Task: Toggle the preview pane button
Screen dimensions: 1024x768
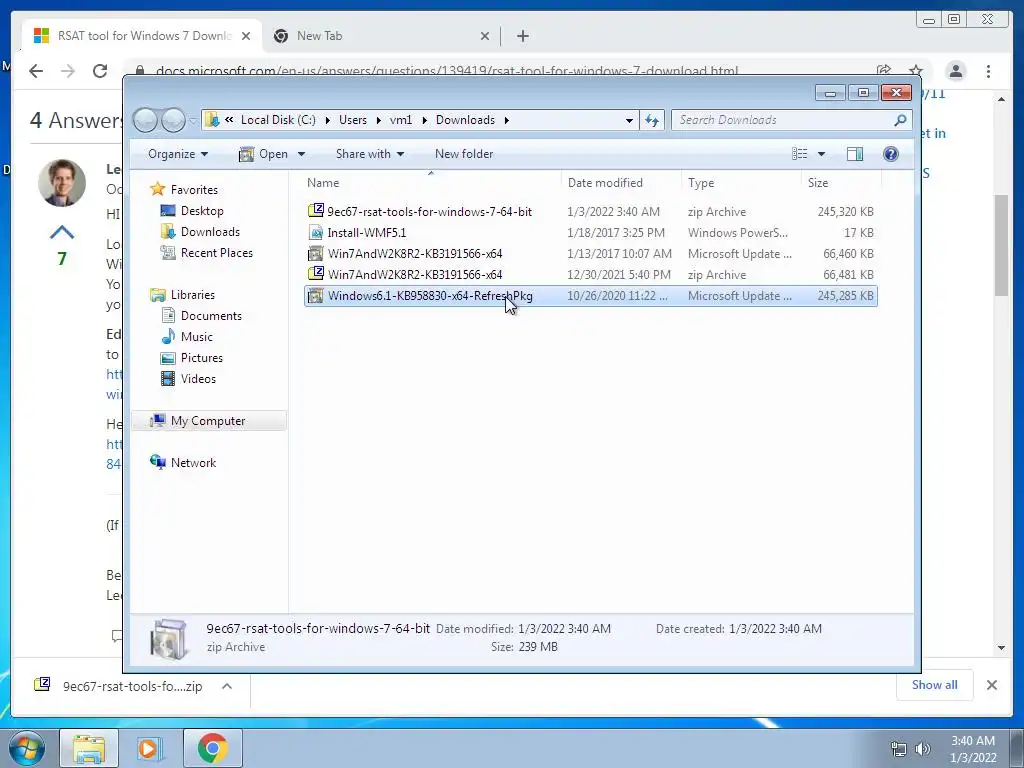Action: [x=854, y=153]
